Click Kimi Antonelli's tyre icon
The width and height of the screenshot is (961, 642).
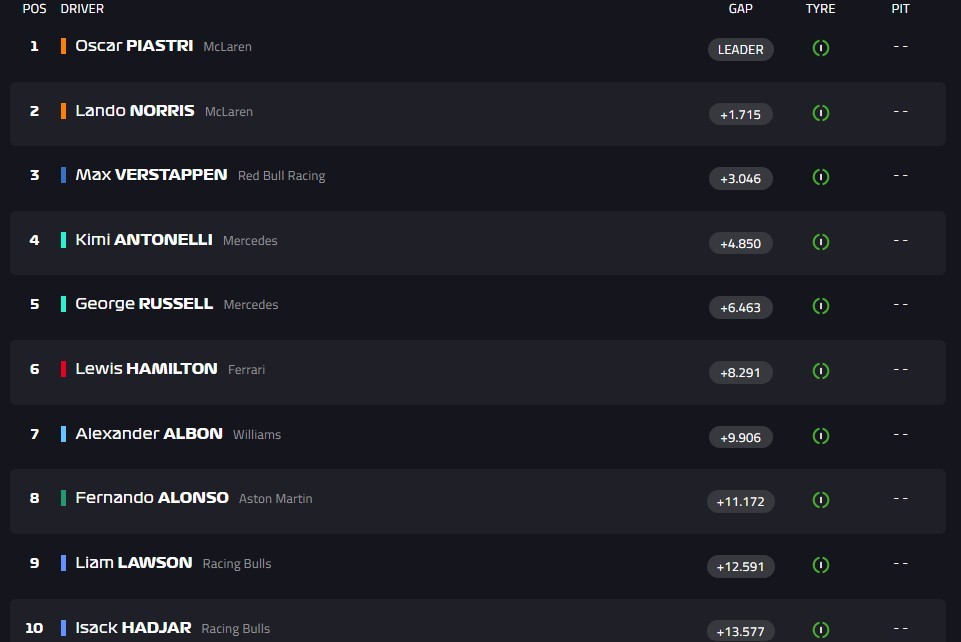(821, 242)
